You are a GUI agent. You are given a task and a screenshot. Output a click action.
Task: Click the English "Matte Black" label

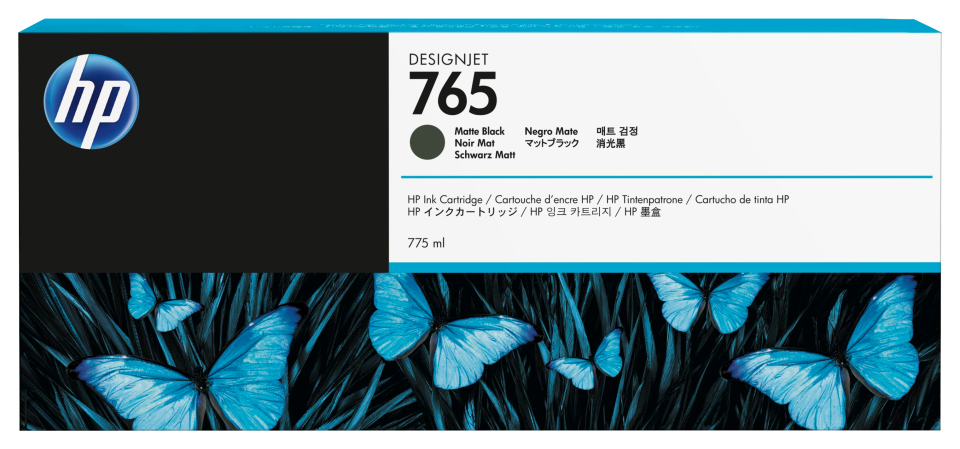tap(480, 132)
